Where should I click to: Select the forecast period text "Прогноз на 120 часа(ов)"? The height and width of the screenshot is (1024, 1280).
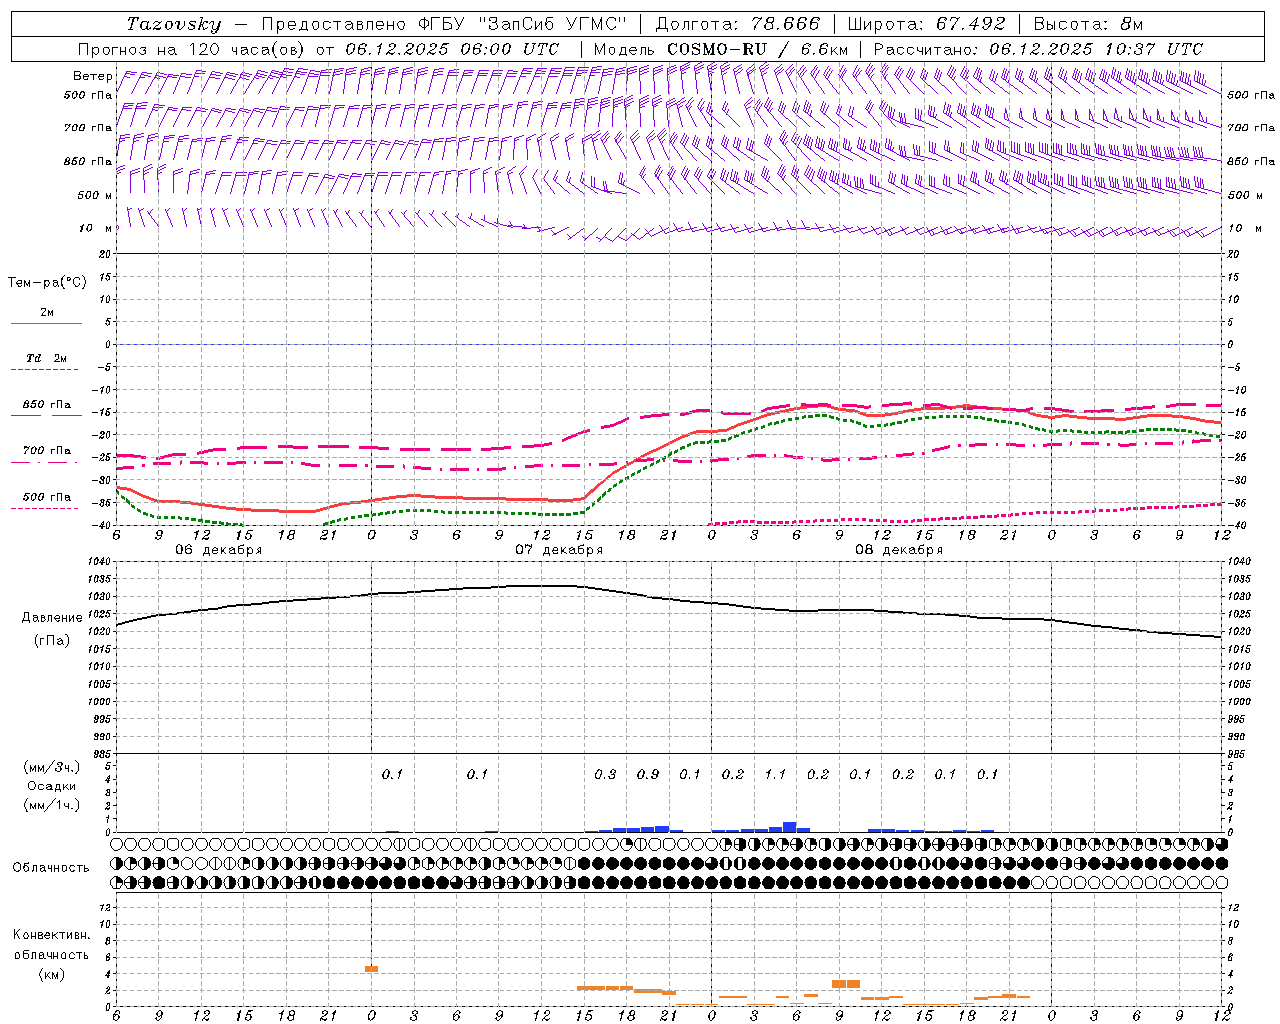coord(193,49)
